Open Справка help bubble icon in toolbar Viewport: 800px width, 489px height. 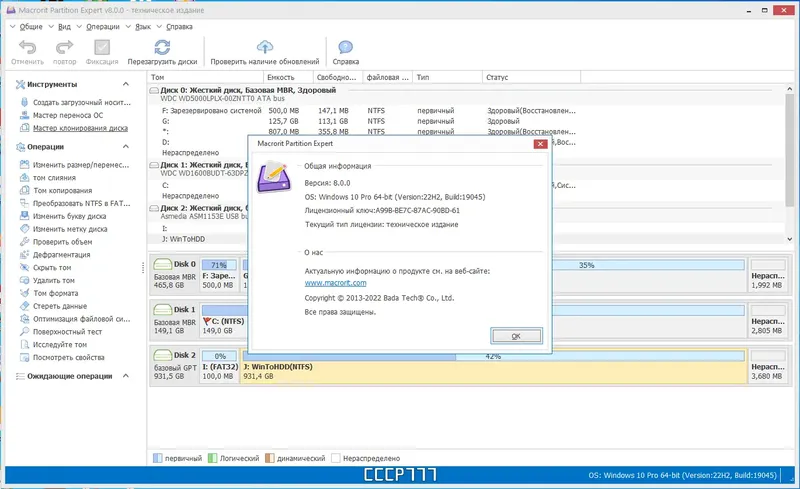(345, 47)
